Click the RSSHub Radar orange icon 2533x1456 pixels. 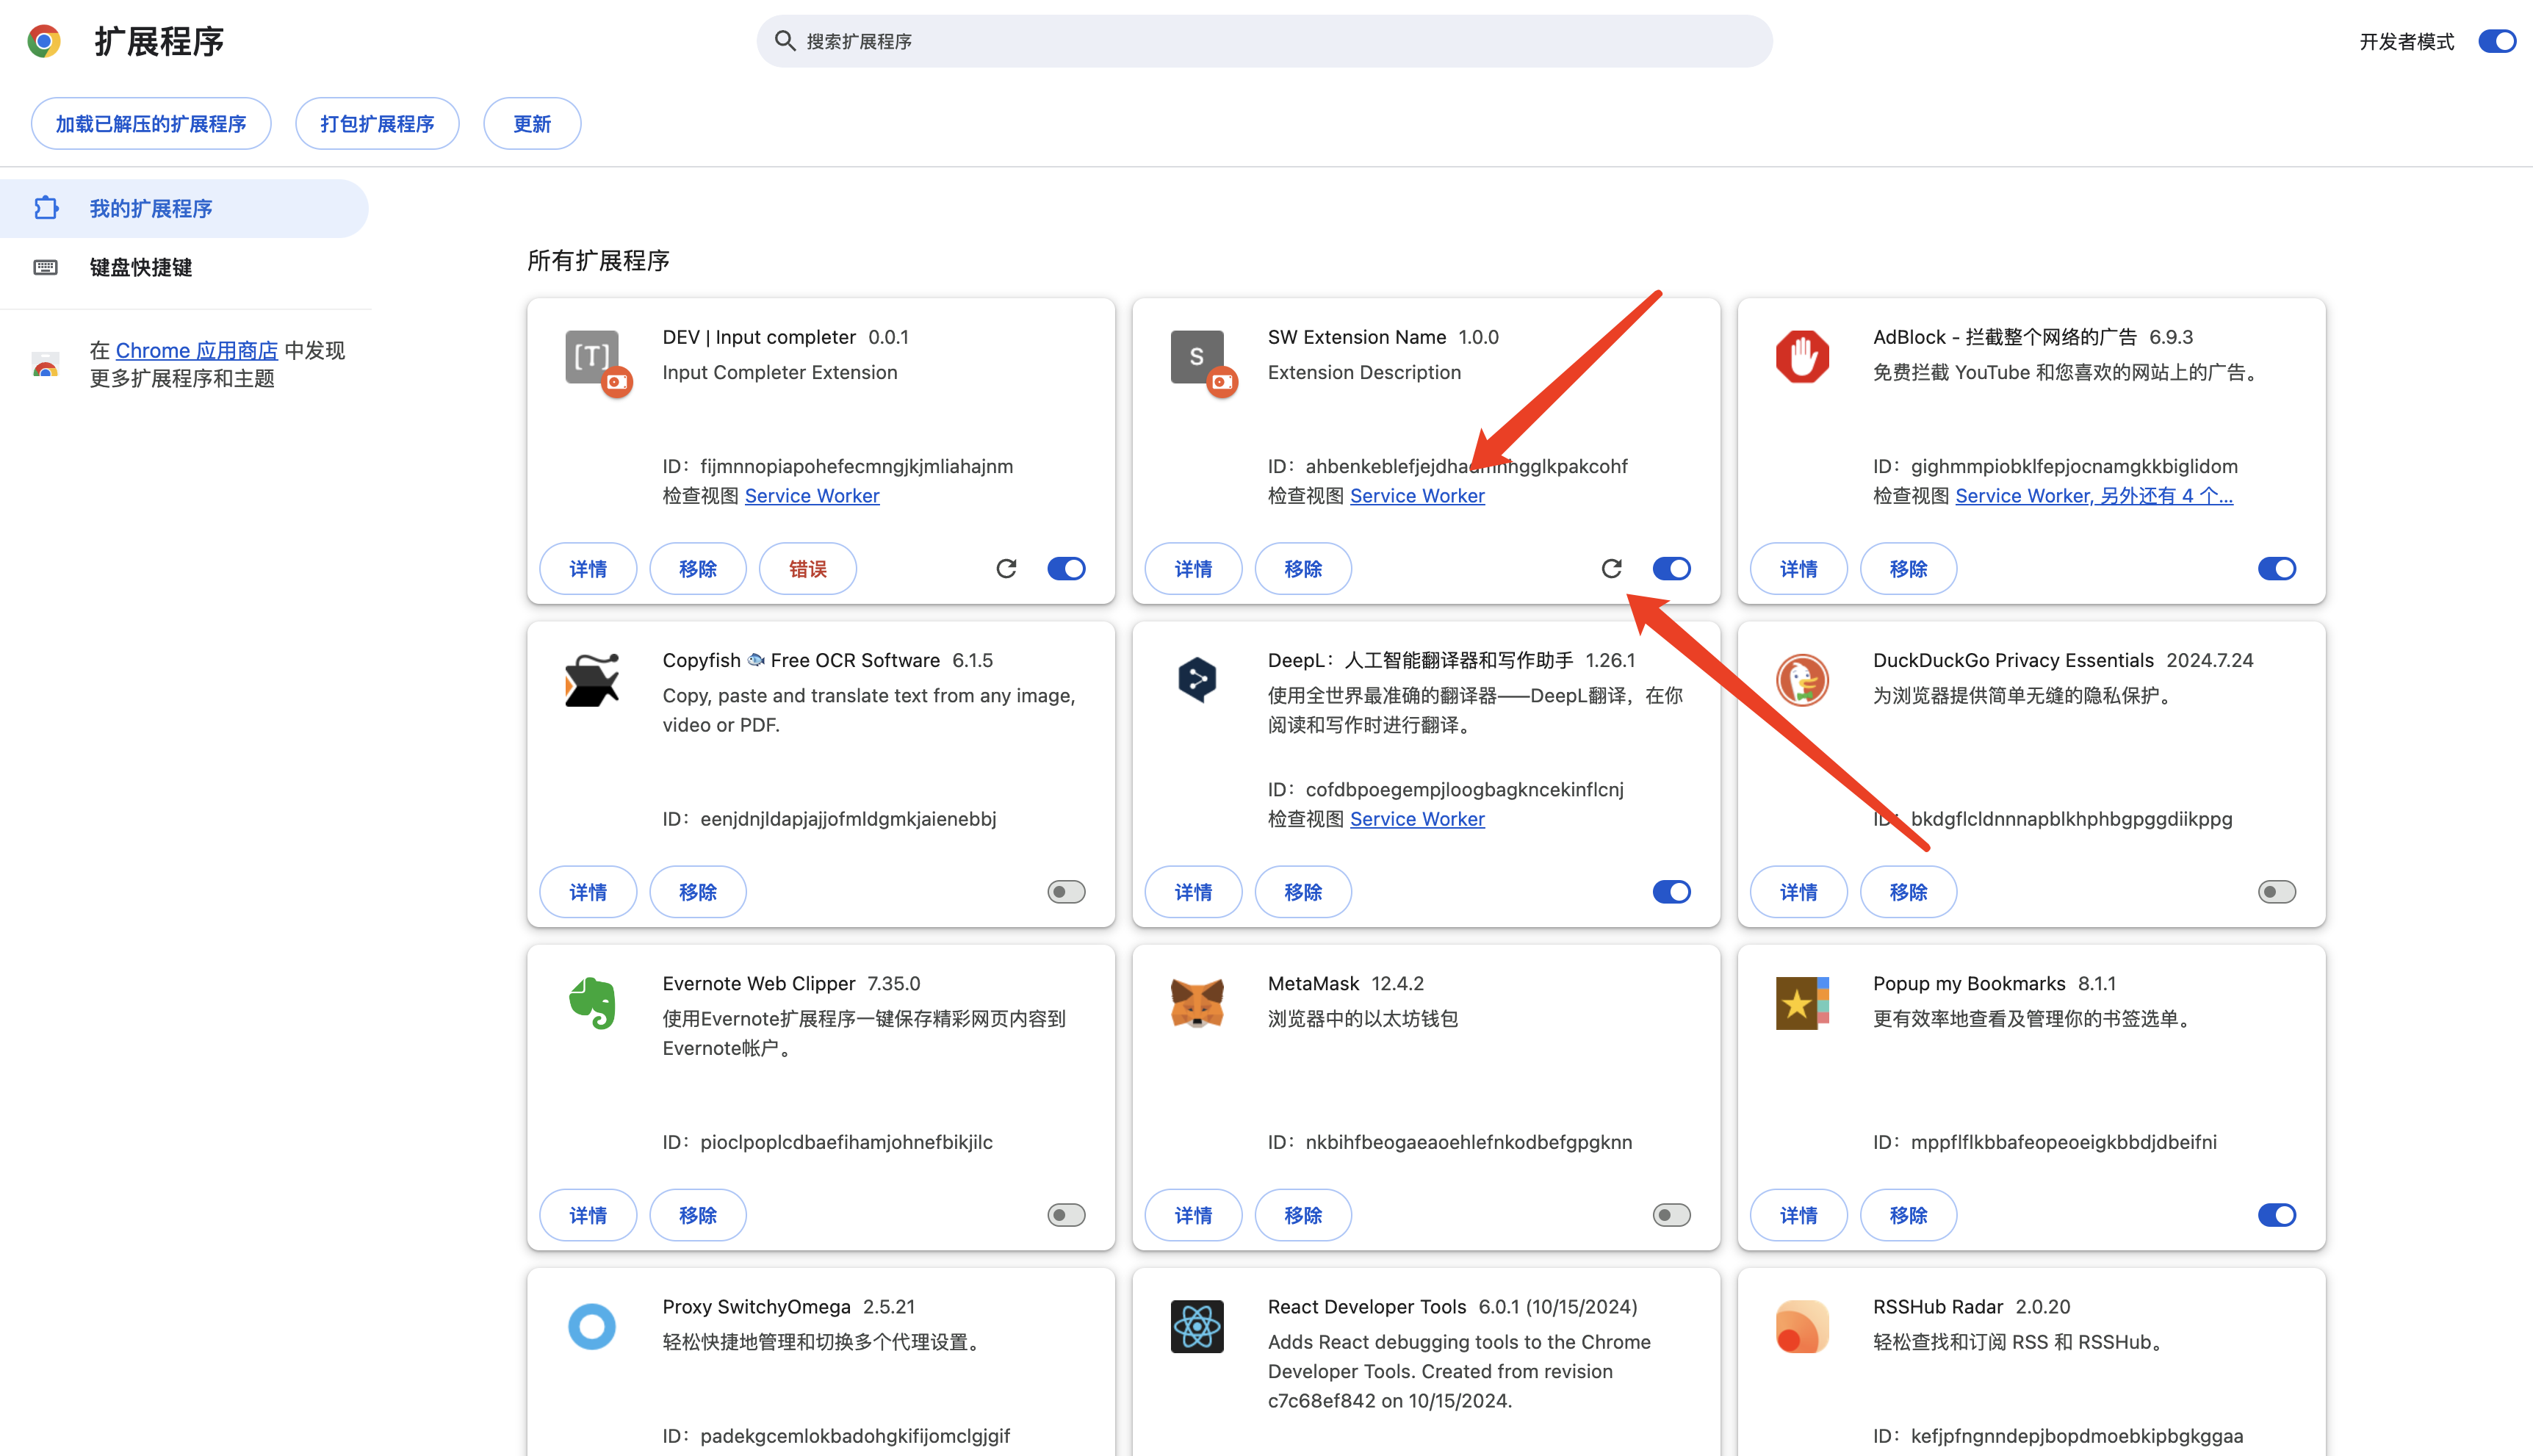pos(1802,1326)
